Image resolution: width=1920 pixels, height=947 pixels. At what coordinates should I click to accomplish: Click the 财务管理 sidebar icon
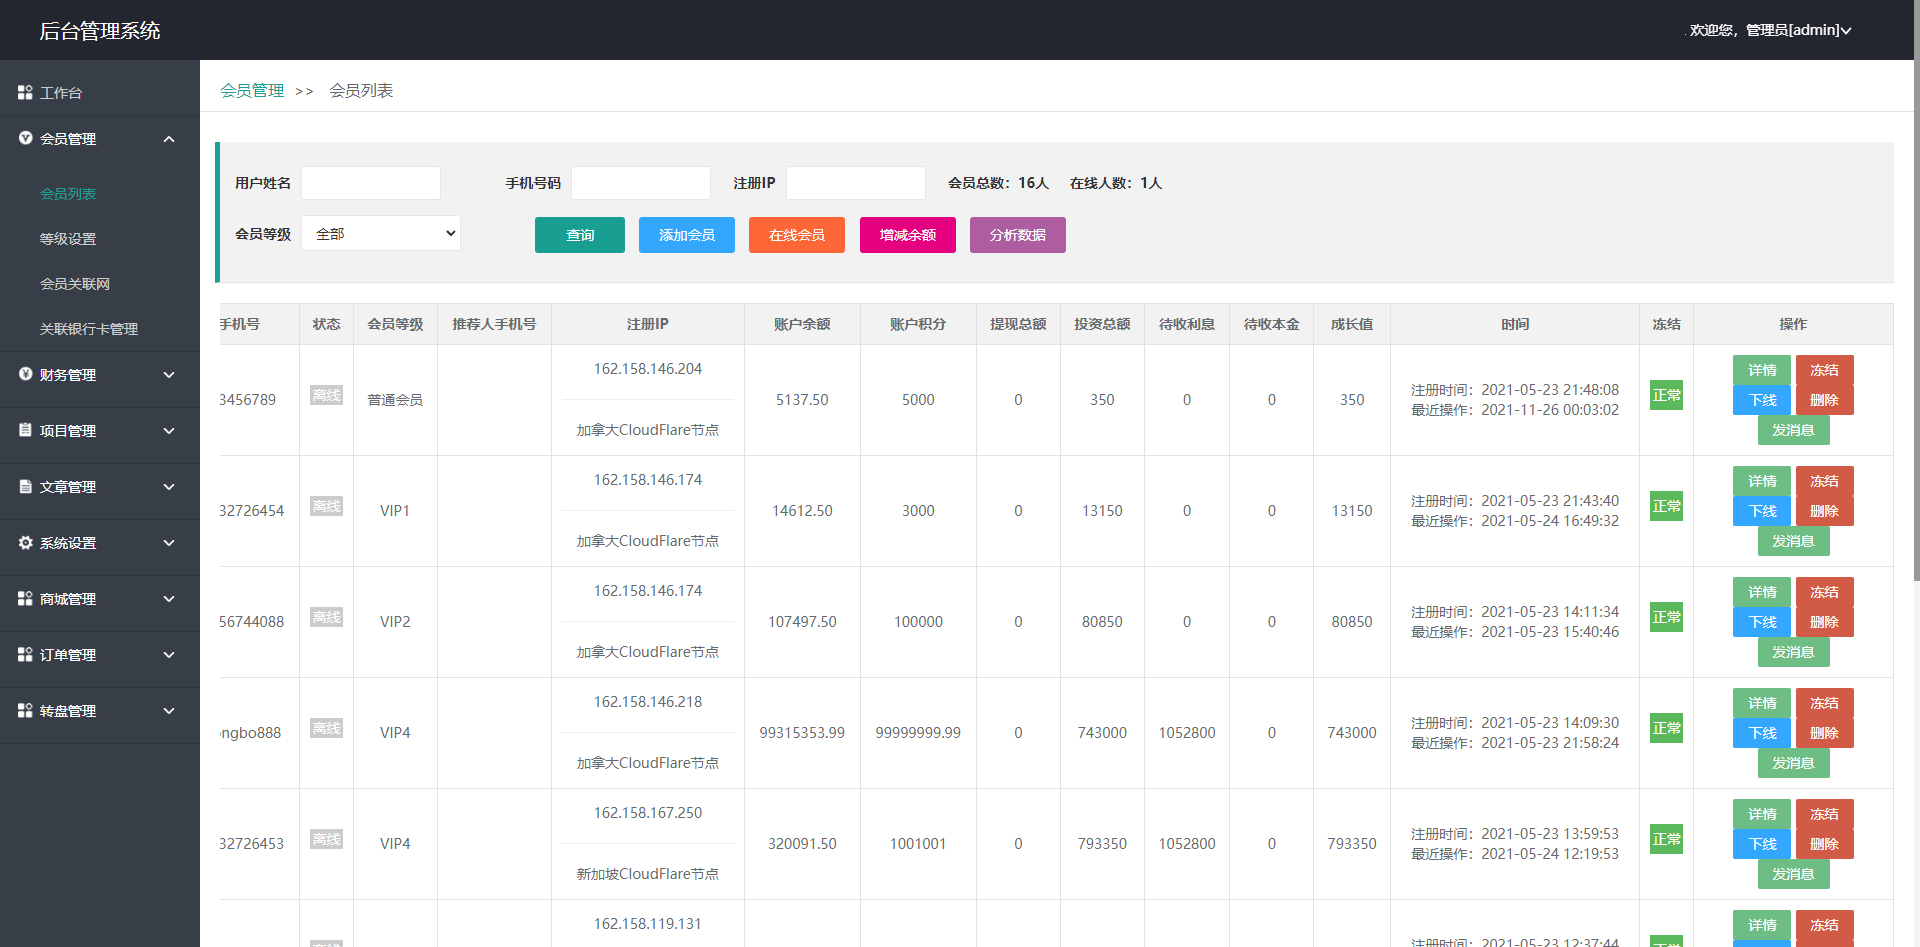(26, 374)
